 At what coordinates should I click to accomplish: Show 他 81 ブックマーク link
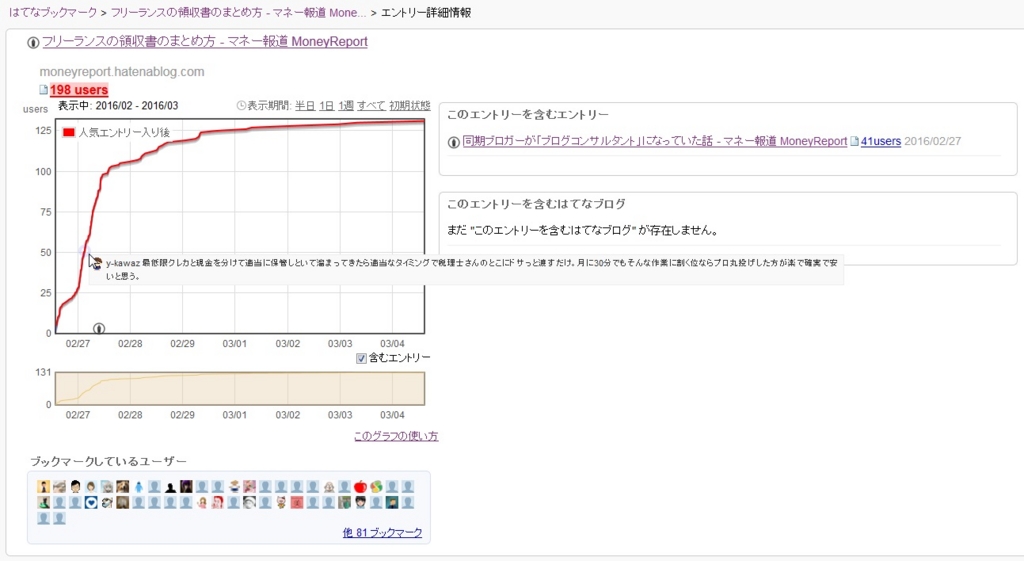pos(382,533)
